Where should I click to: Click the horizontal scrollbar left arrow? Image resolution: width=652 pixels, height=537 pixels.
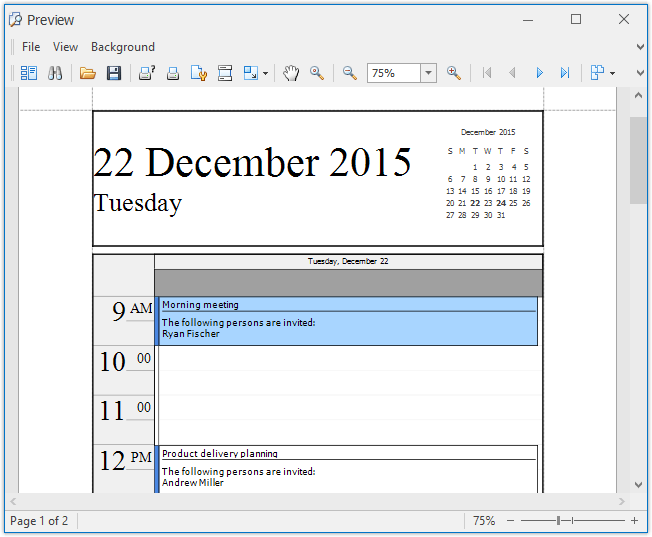click(13, 502)
